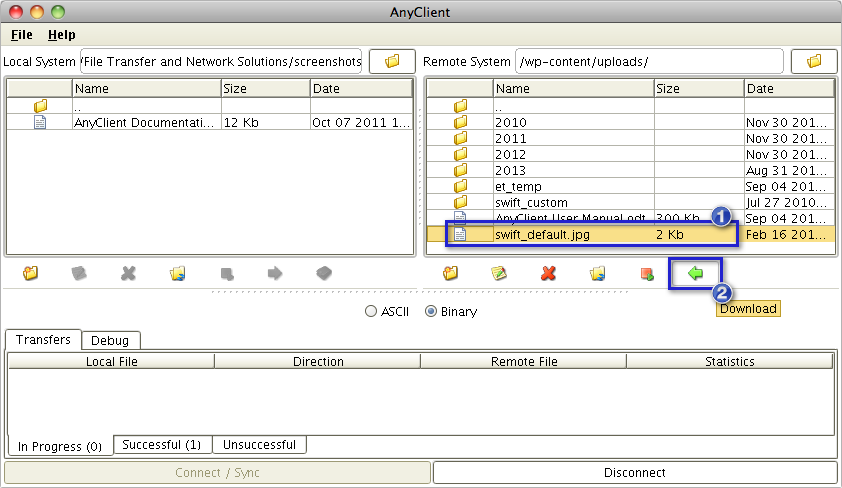Browse local system with the folder button
The image size is (842, 488).
pyautogui.click(x=392, y=61)
